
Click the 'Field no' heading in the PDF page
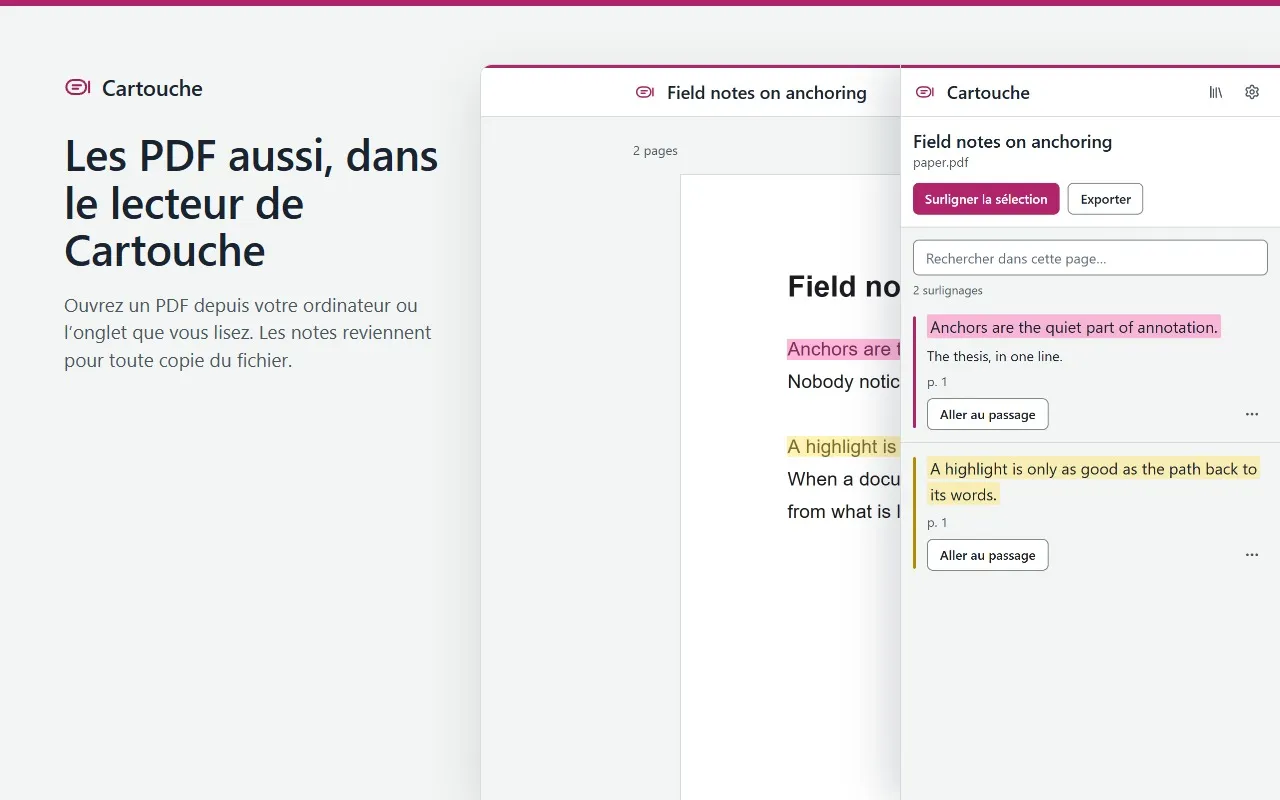[844, 287]
